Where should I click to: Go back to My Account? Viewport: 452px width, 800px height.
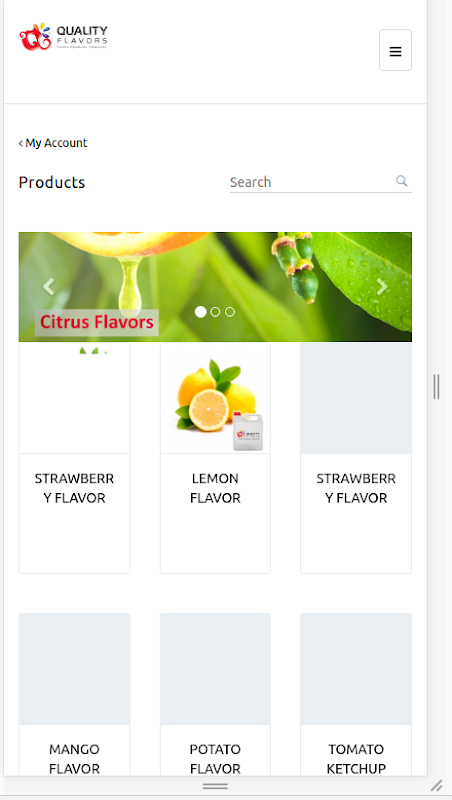point(53,143)
